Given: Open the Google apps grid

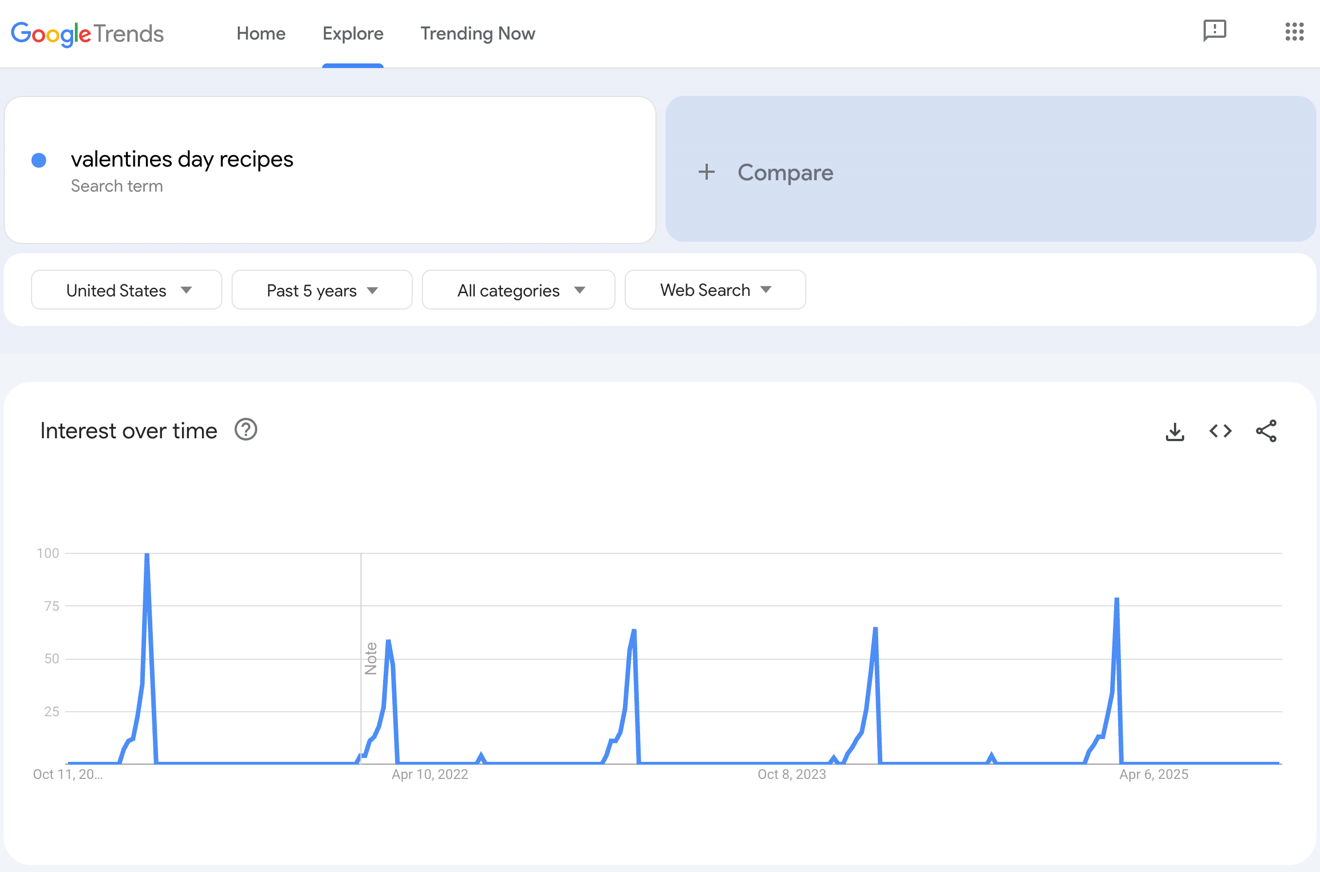Looking at the screenshot, I should coord(1294,31).
